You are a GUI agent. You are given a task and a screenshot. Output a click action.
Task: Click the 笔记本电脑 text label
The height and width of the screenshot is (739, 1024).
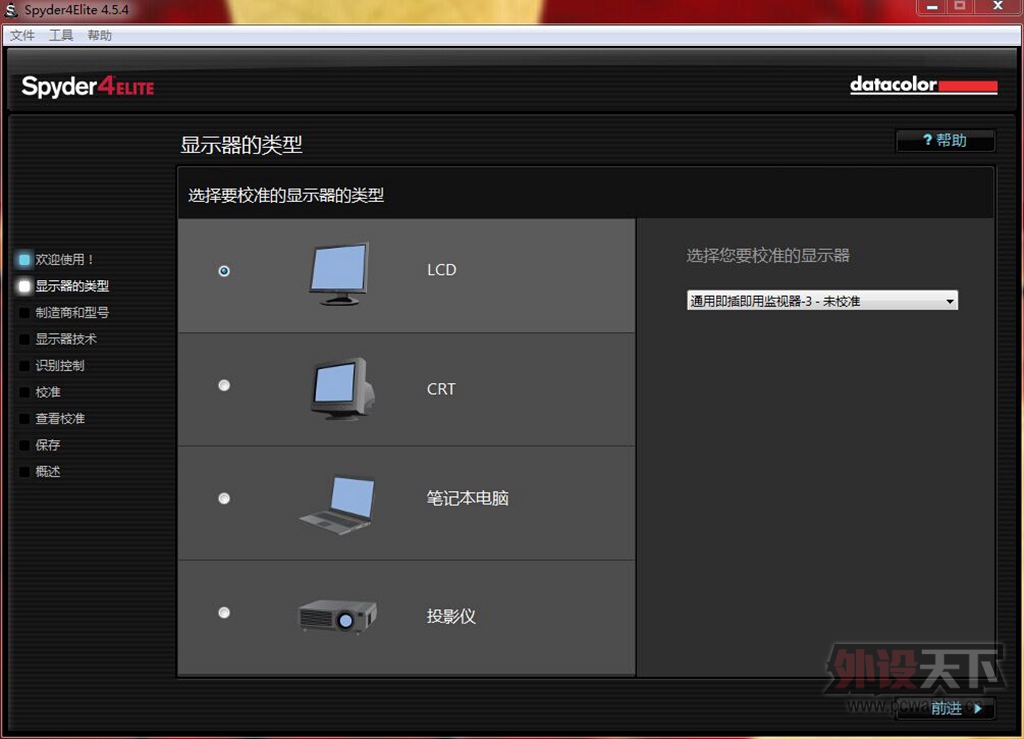(x=468, y=498)
